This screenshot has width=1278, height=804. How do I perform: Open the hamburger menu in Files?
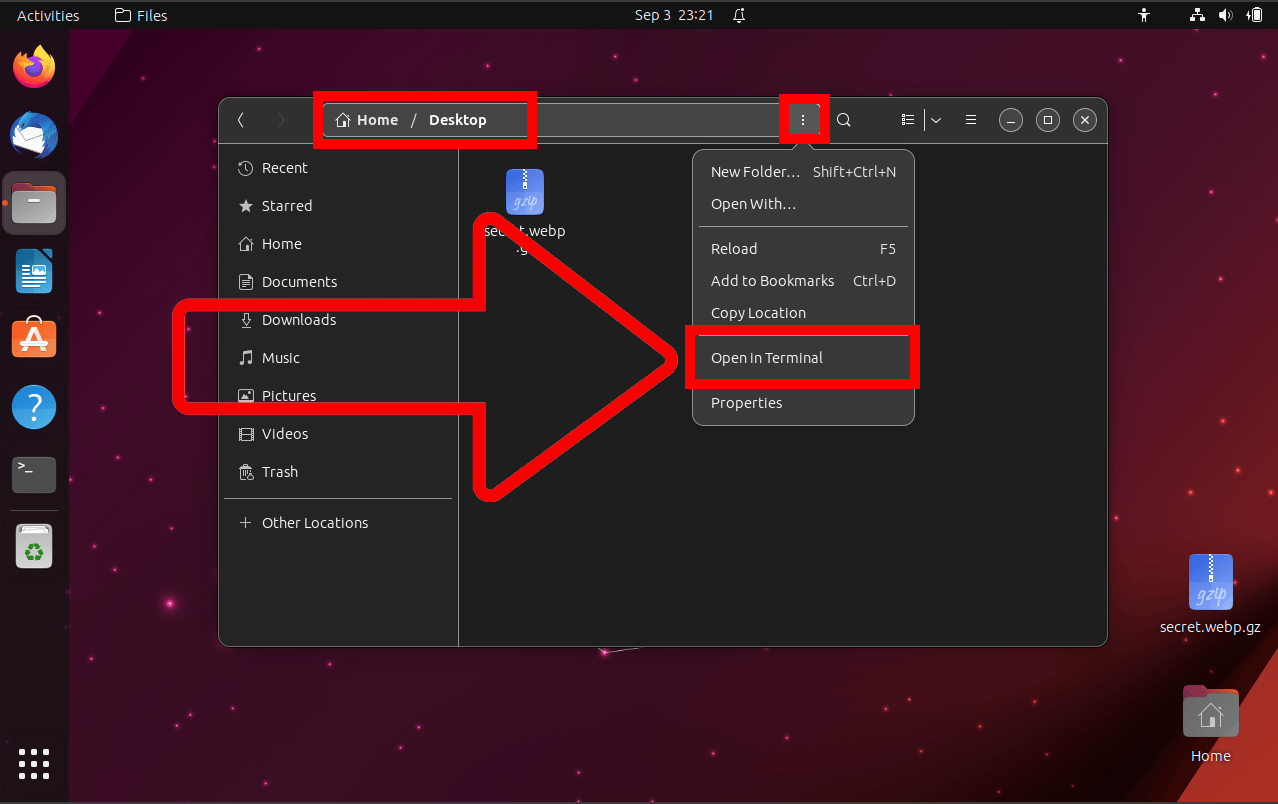(969, 119)
